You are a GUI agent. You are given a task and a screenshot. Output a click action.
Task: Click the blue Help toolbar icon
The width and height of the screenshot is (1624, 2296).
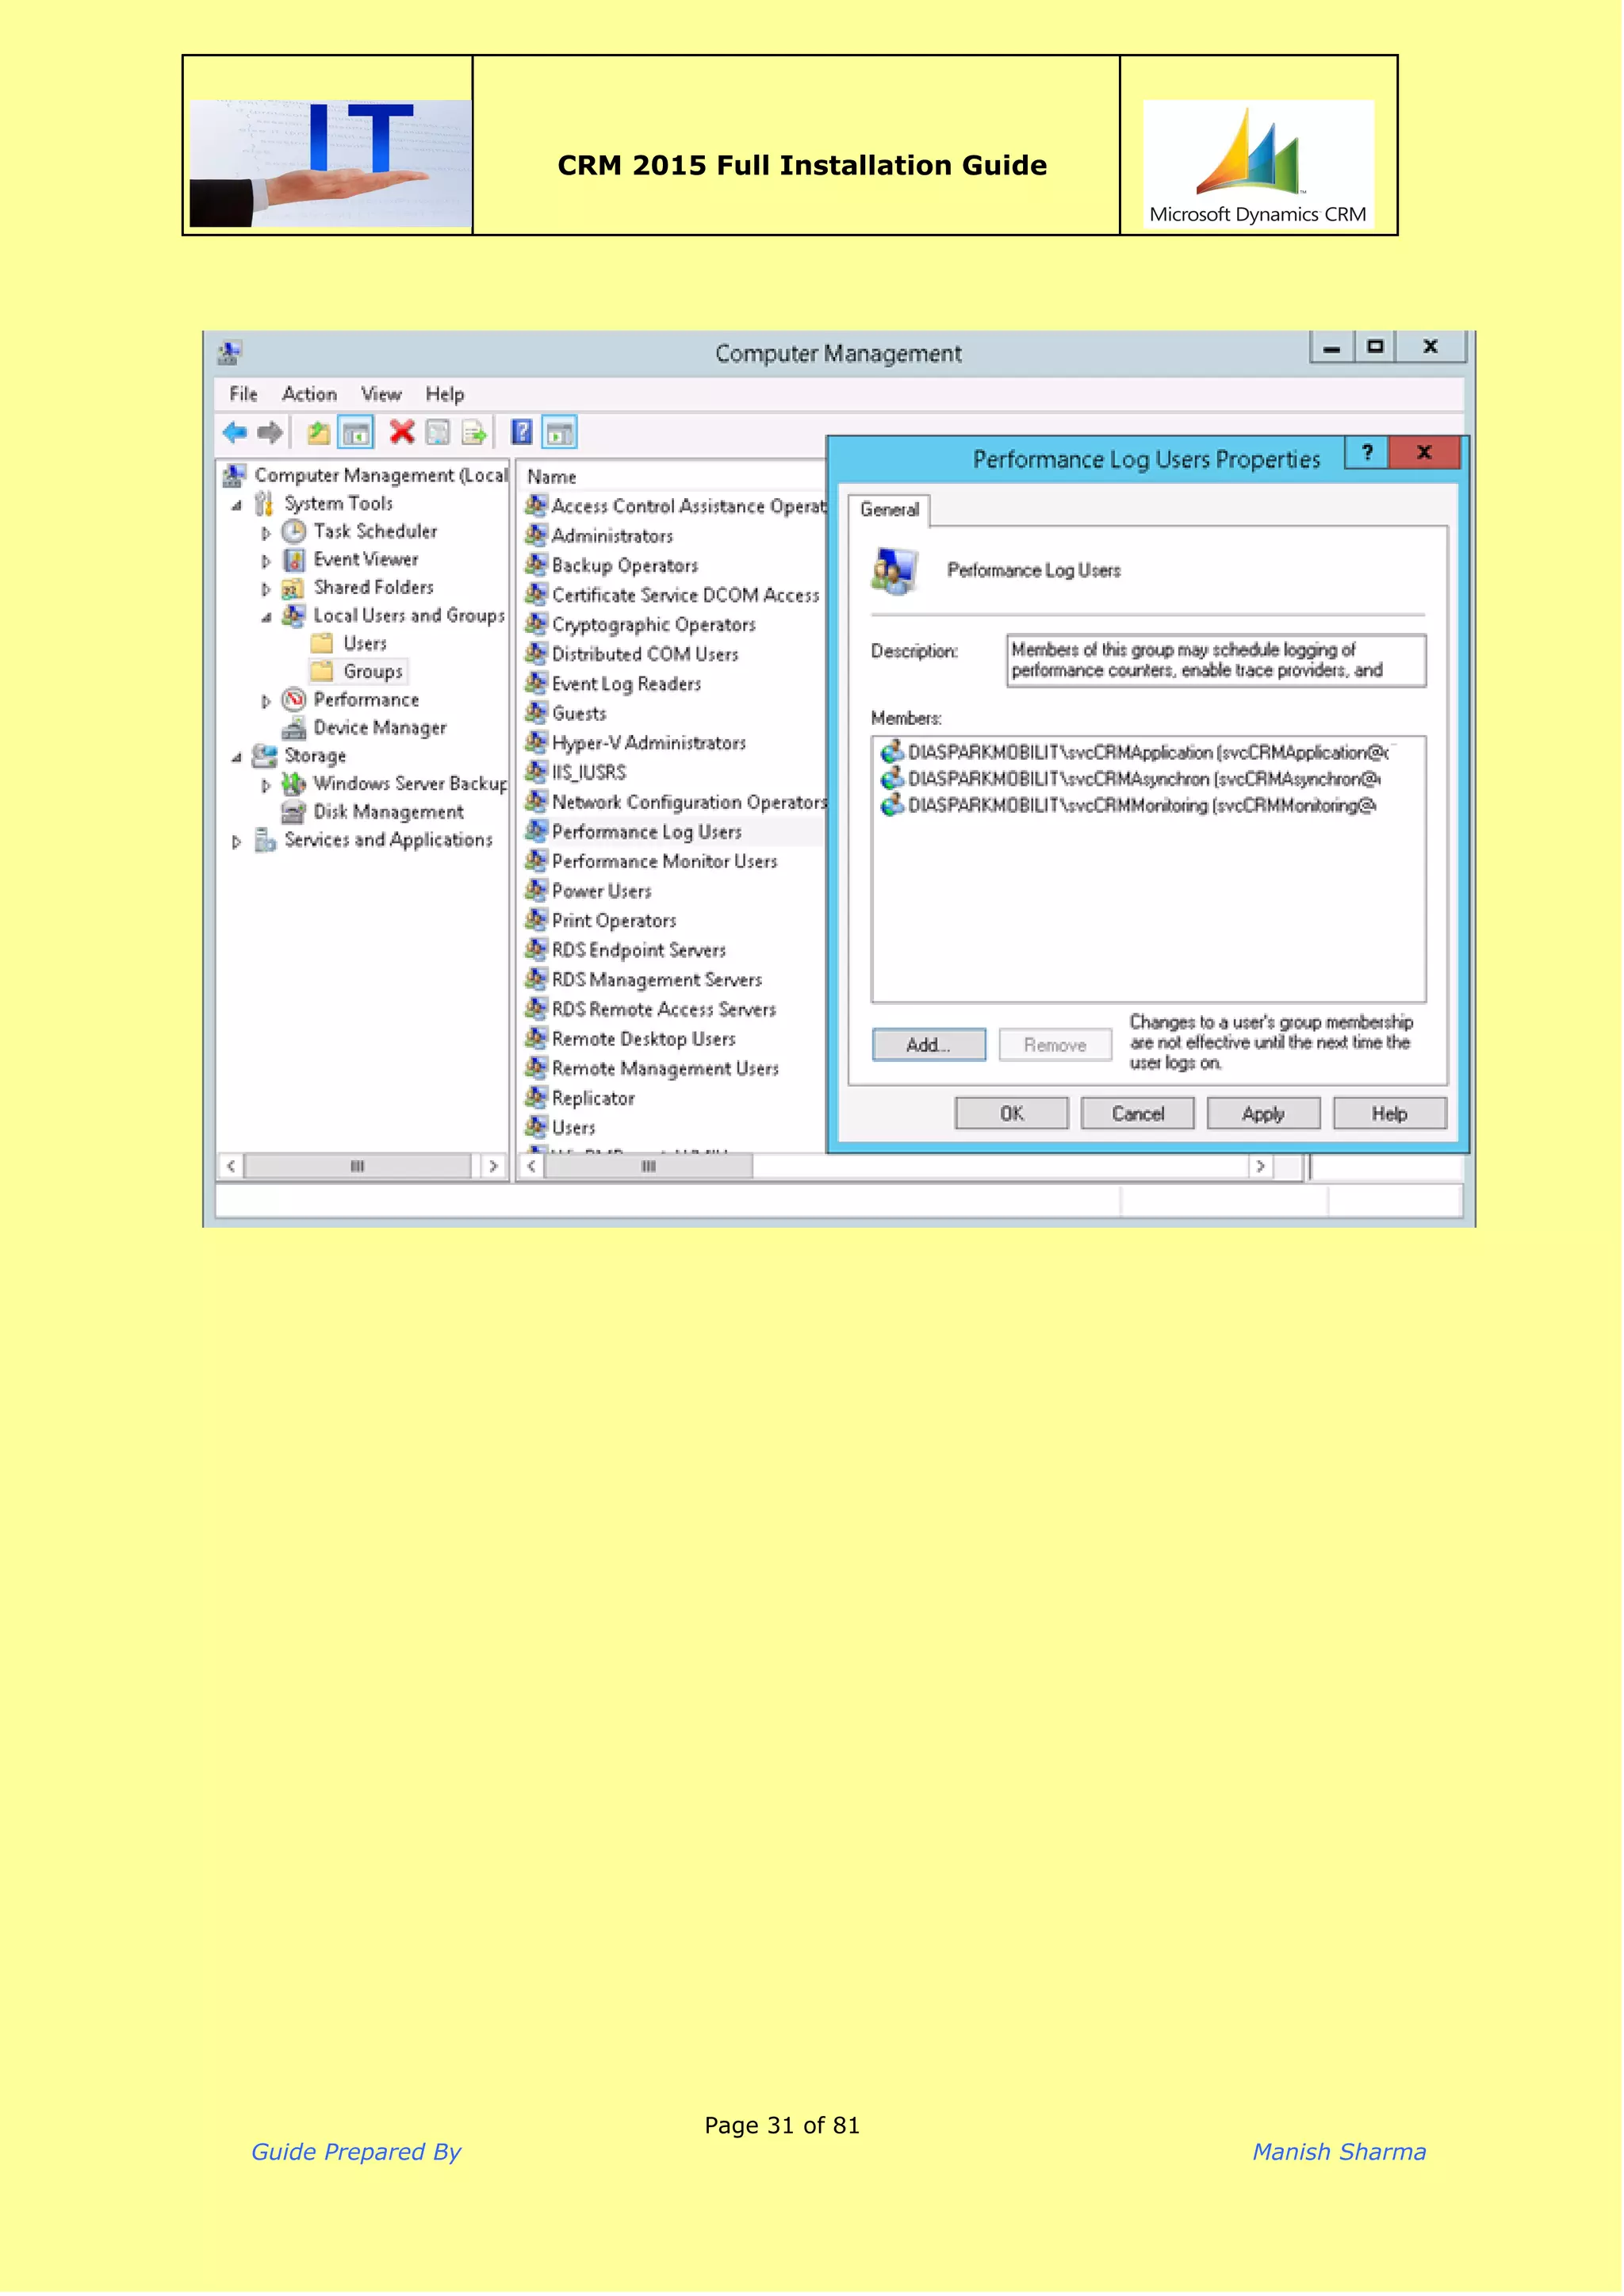522,432
